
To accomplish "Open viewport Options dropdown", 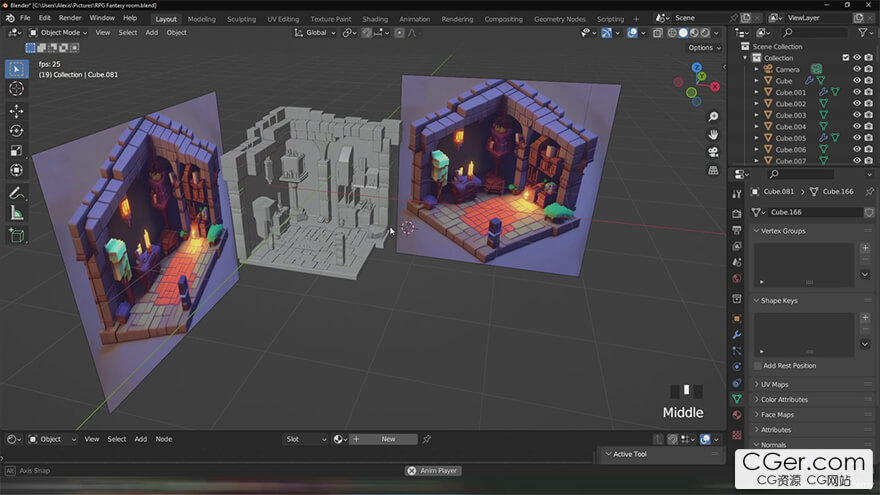I will (x=704, y=48).
